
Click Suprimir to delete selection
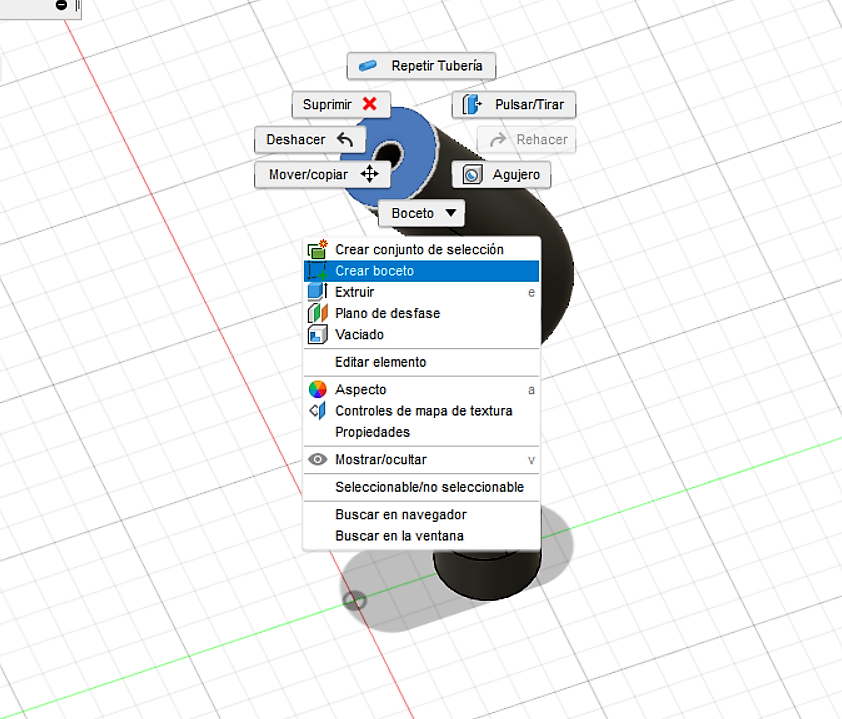341,104
